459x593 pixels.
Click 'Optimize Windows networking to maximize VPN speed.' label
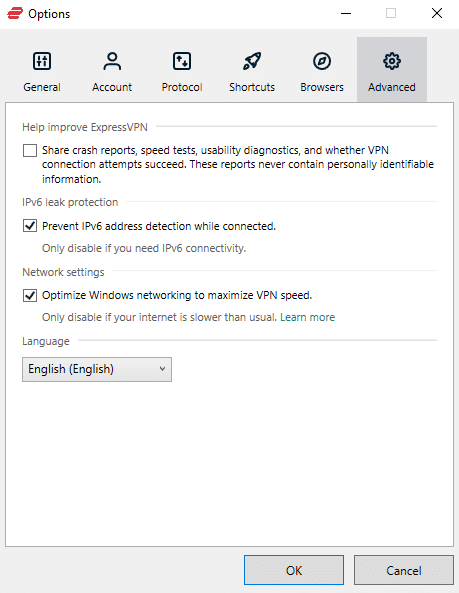pyautogui.click(x=177, y=295)
